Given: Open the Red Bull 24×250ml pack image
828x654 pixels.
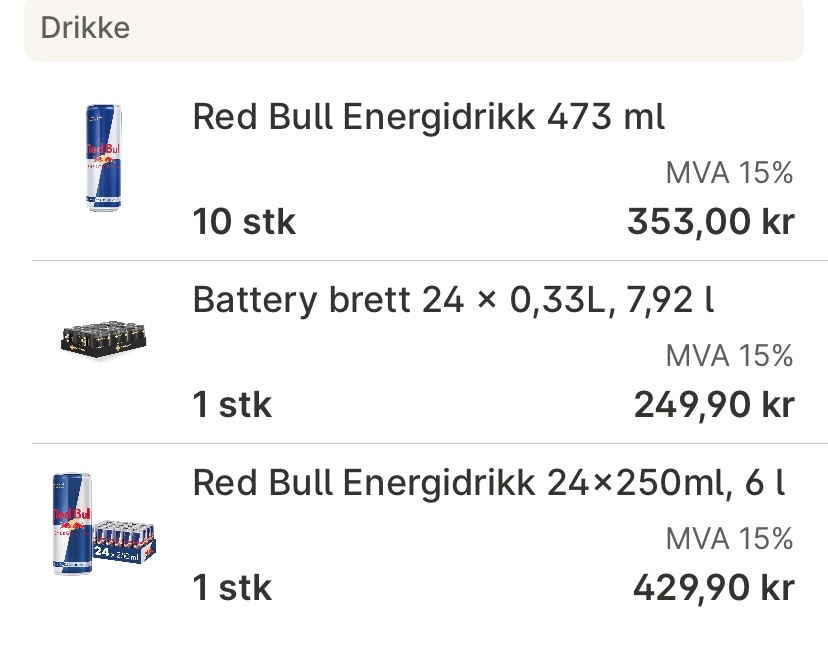Looking at the screenshot, I should pos(104,524).
